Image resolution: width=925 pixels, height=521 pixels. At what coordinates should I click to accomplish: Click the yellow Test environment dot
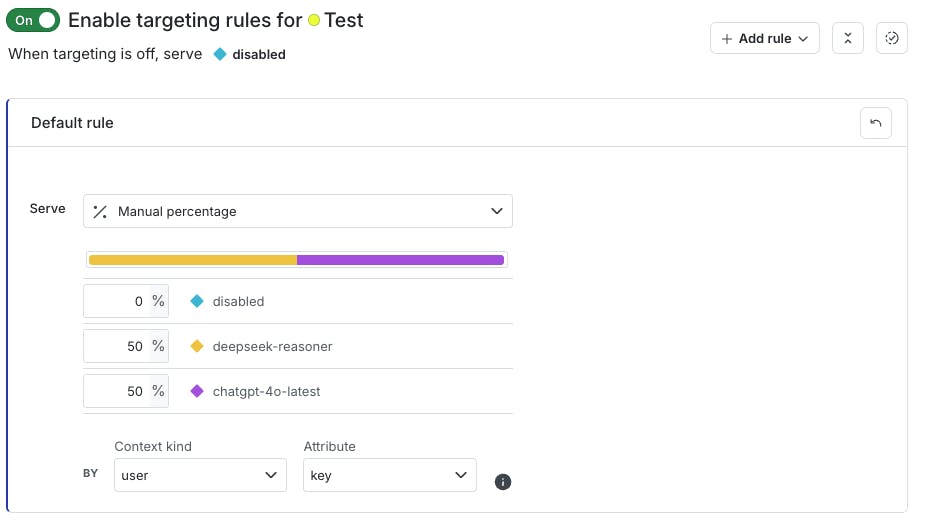(314, 20)
